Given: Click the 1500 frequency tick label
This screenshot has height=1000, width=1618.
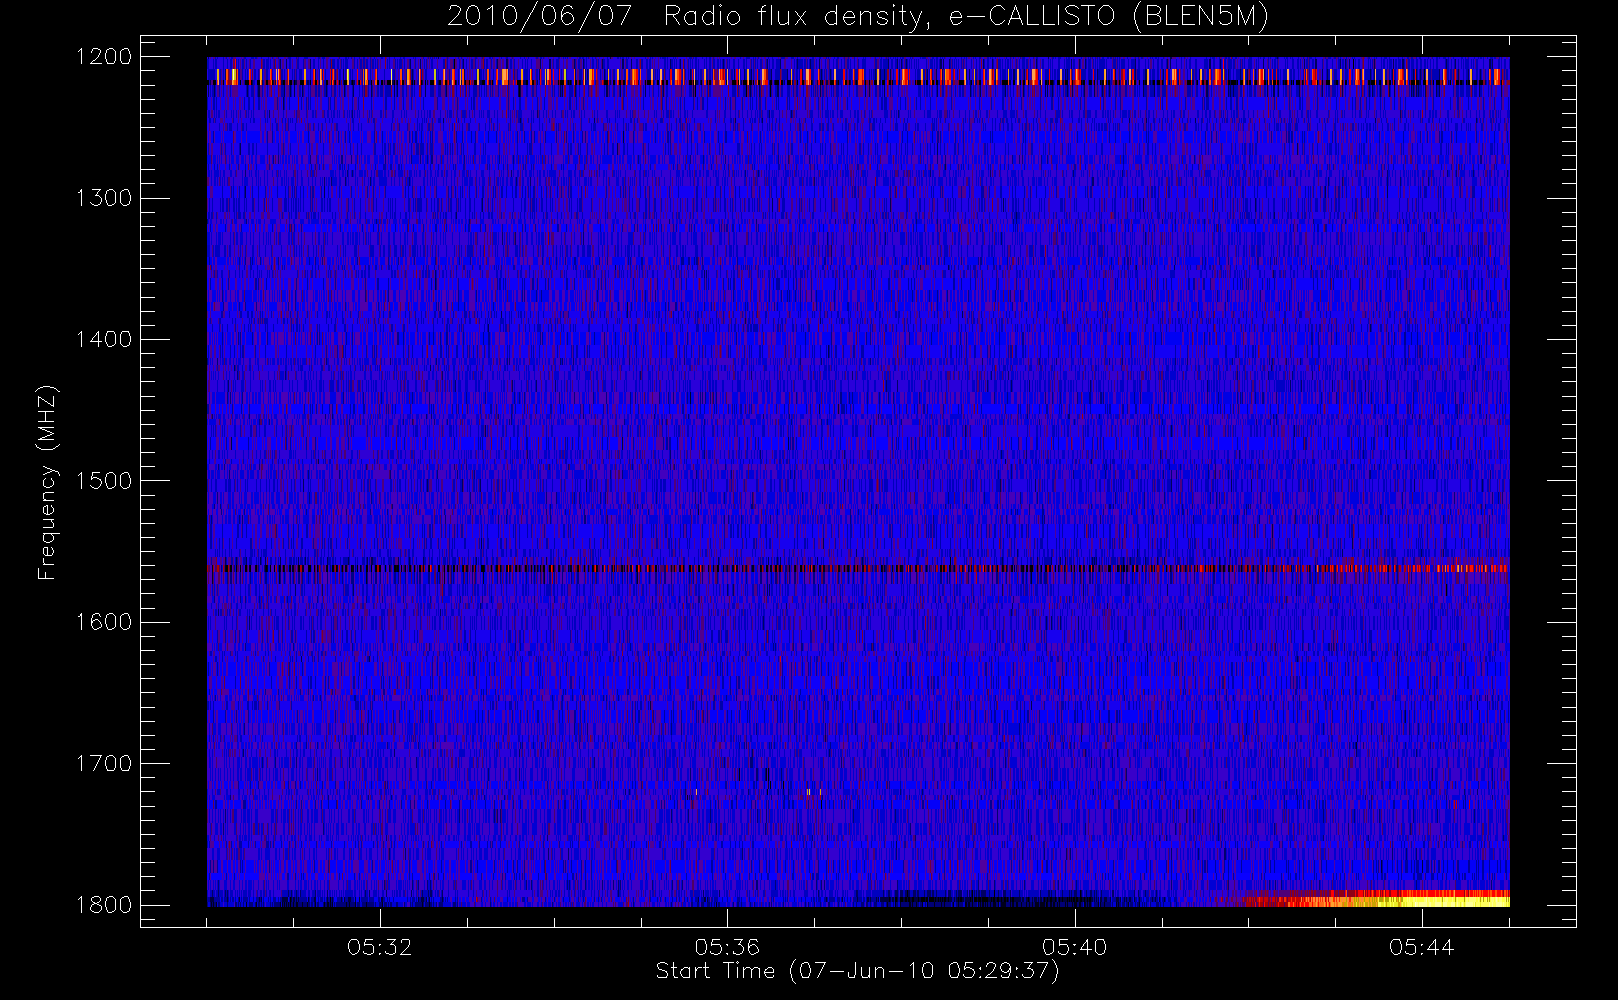Looking at the screenshot, I should pyautogui.click(x=104, y=481).
